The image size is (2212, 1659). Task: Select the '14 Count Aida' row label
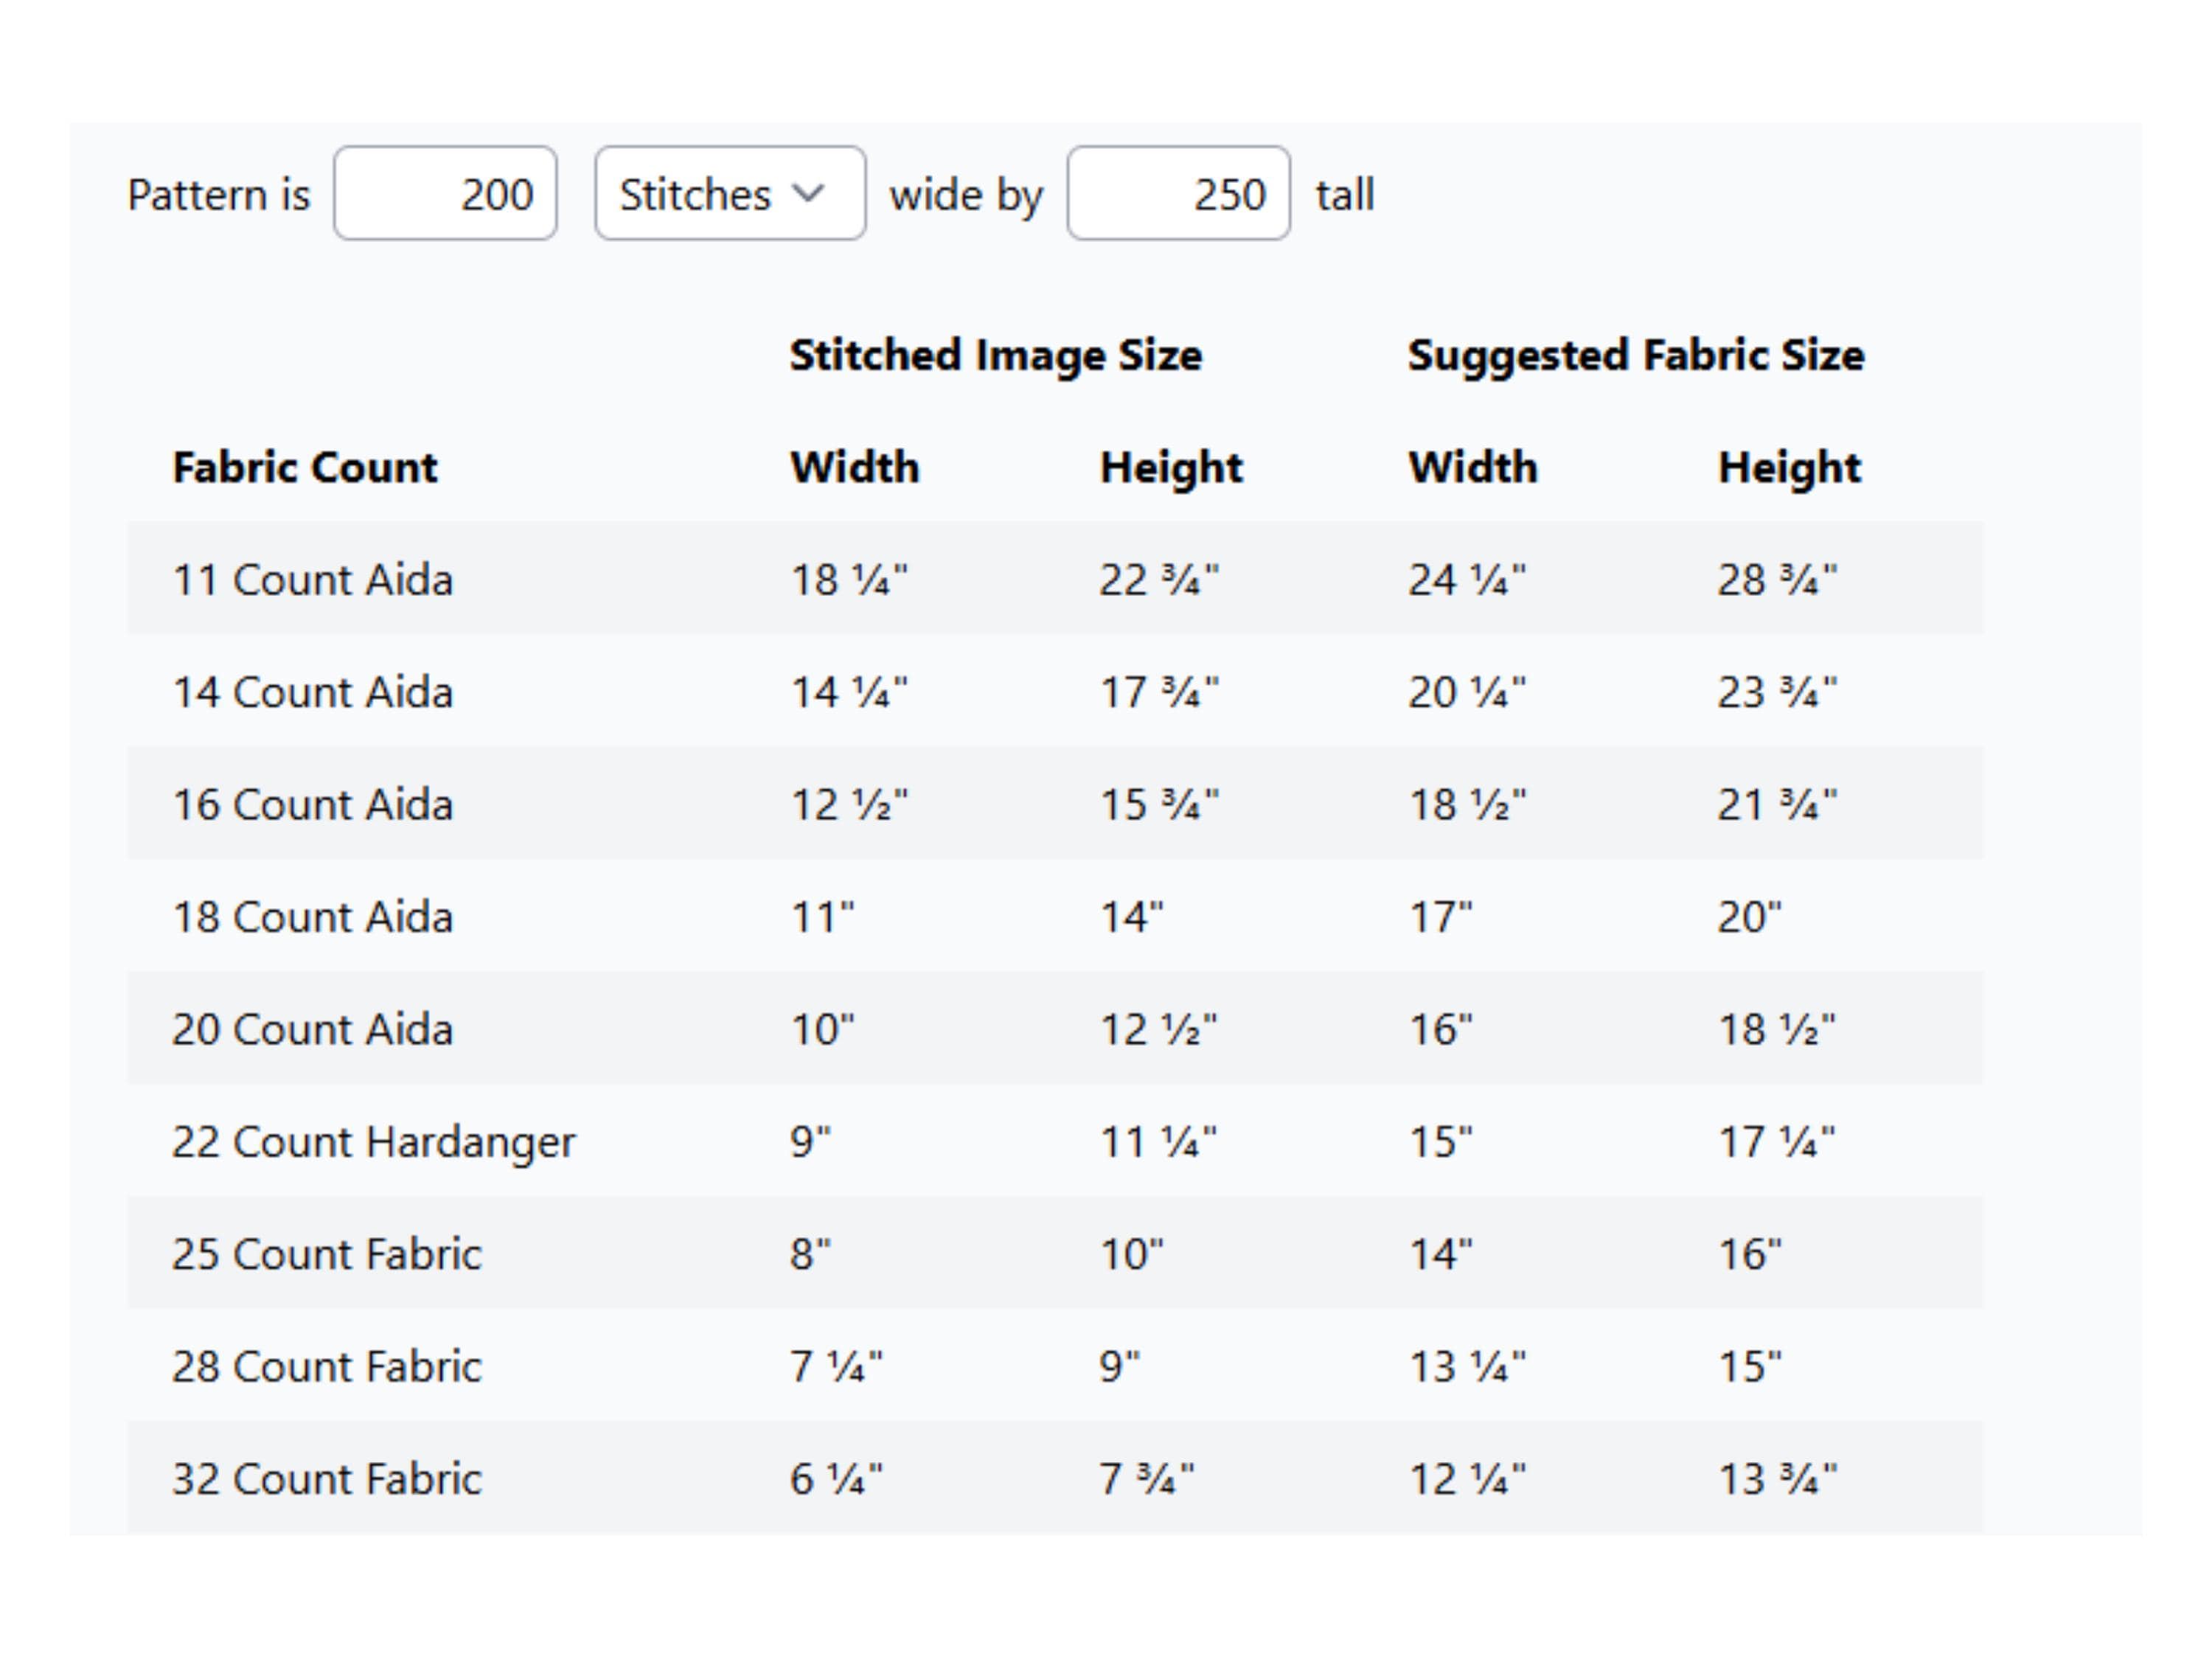312,692
